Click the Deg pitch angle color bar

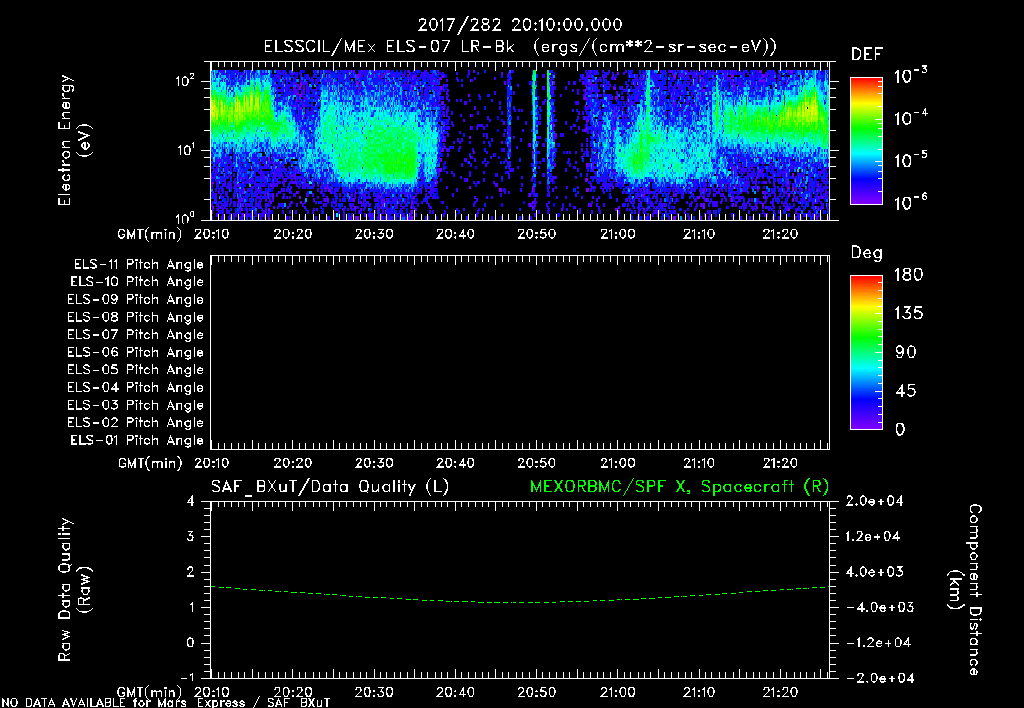(866, 352)
